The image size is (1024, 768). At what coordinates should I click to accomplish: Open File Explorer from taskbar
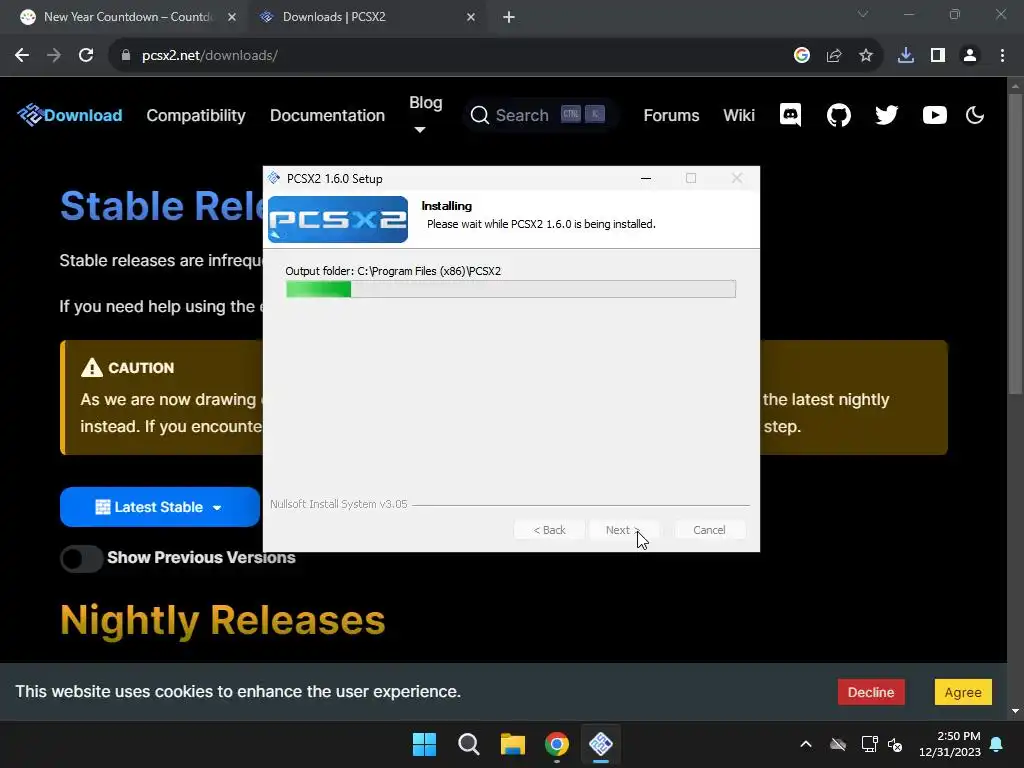pos(513,744)
